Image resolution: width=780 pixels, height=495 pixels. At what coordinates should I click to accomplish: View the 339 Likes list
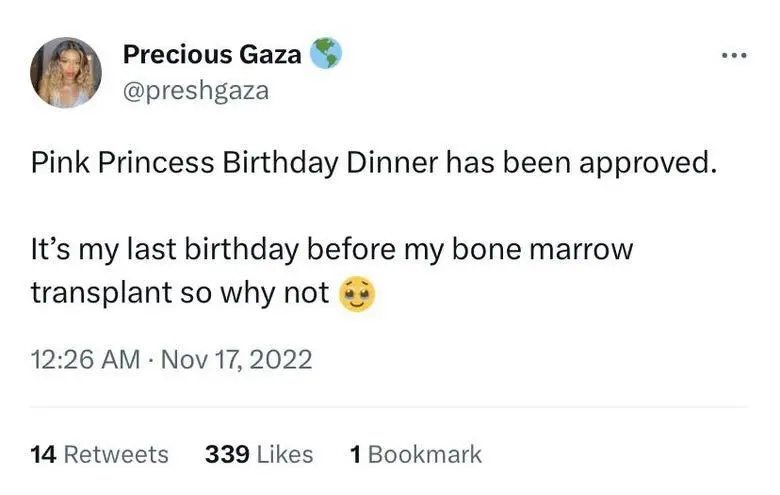pos(259,454)
